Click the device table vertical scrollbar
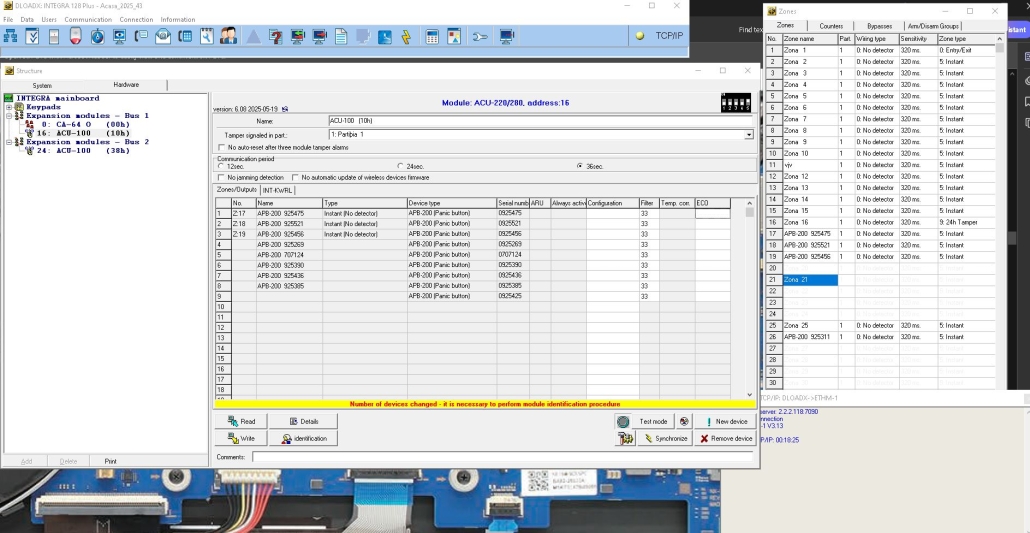This screenshot has height=533, width=1030. [x=750, y=300]
